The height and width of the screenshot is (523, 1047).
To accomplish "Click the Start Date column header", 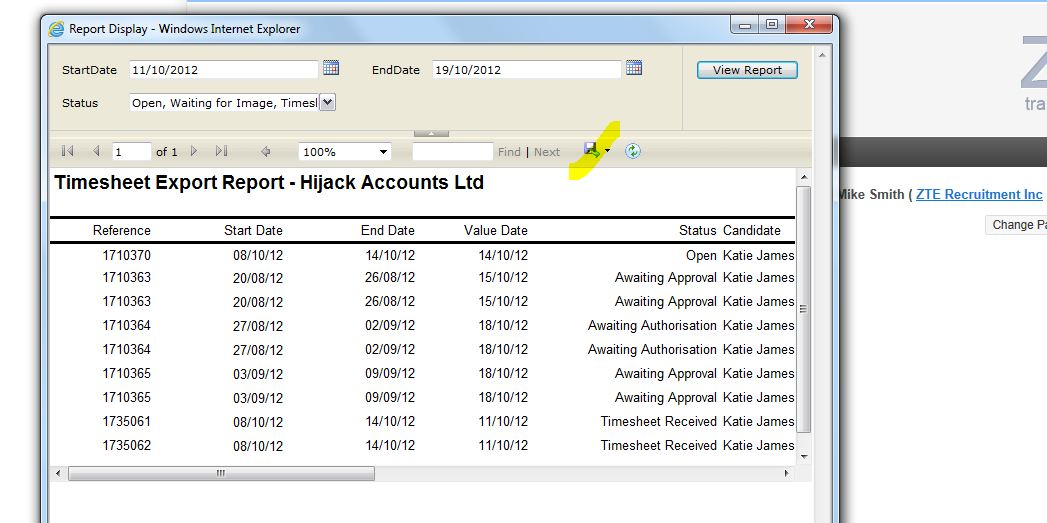I will pos(253,230).
